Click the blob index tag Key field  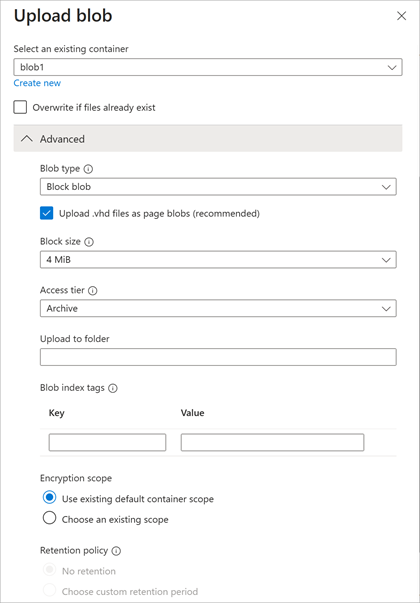point(107,442)
